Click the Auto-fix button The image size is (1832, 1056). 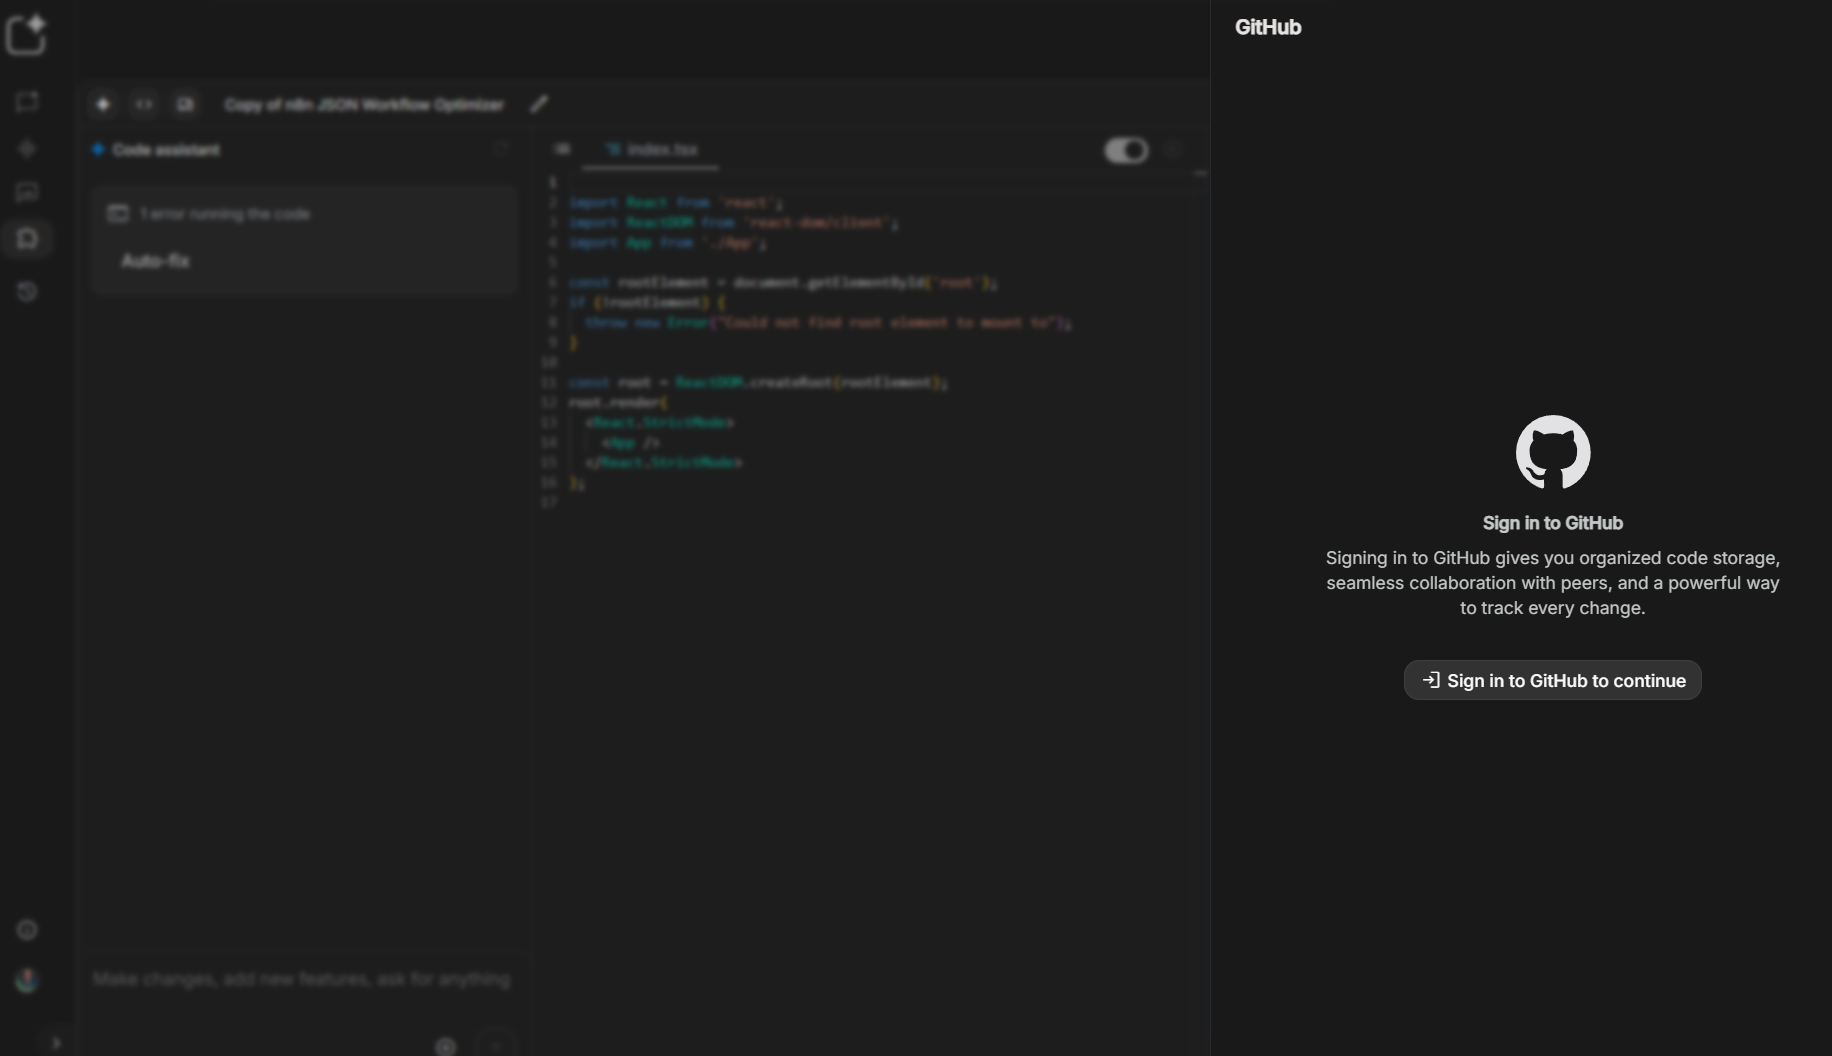click(155, 261)
